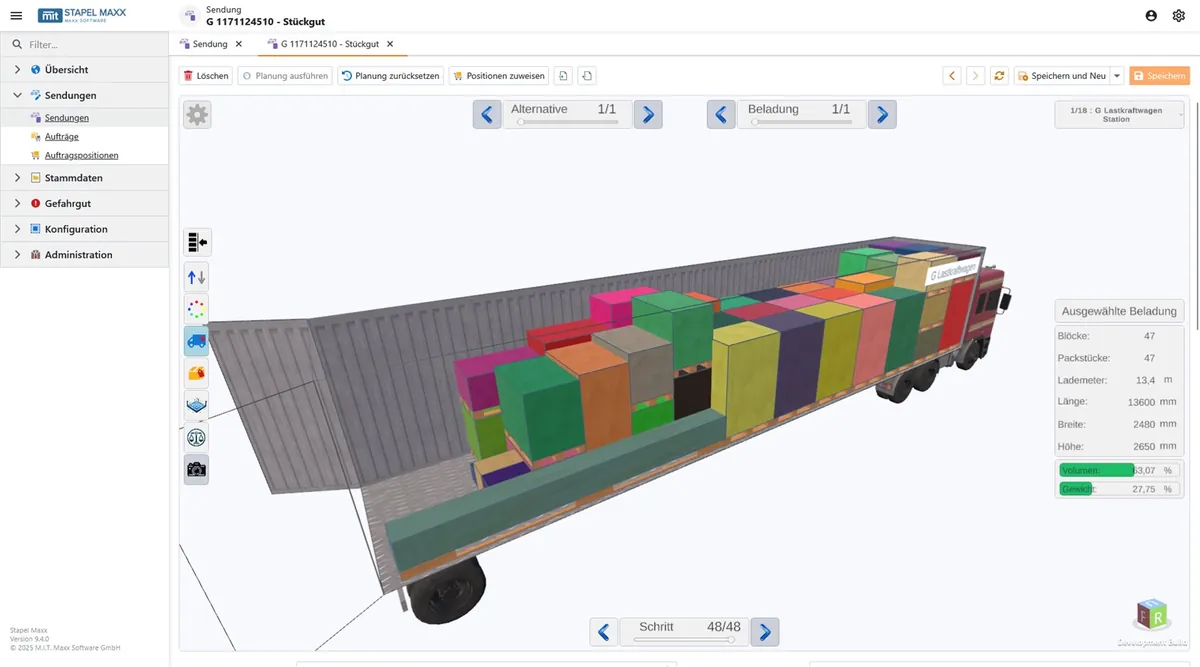Toggle the blue truck display icon
The height and width of the screenshot is (667, 1200).
197,341
